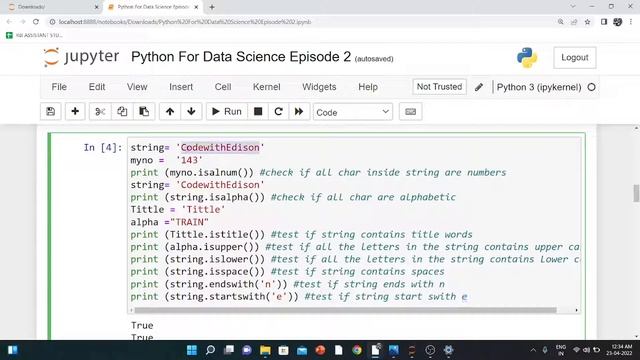This screenshot has width=640, height=360.
Task: Click the taskbar clock and date
Action: pos(620,350)
